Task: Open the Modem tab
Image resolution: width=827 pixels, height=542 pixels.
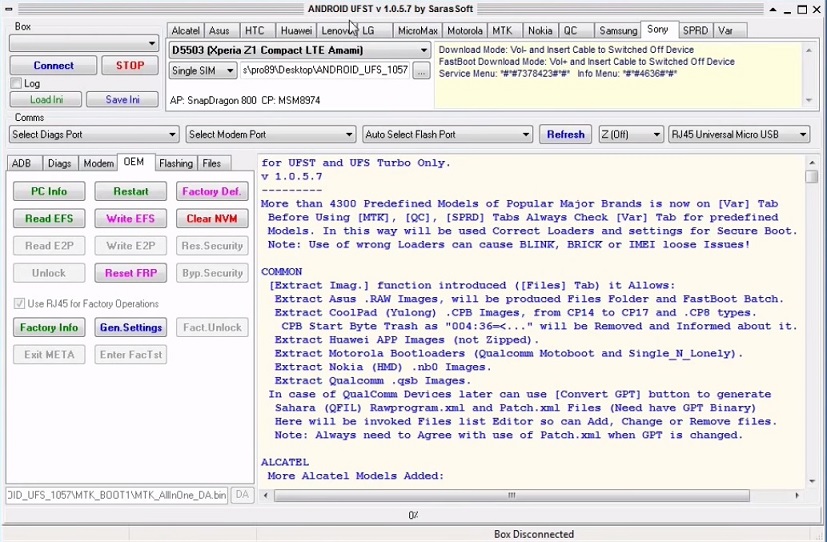Action: tap(98, 163)
